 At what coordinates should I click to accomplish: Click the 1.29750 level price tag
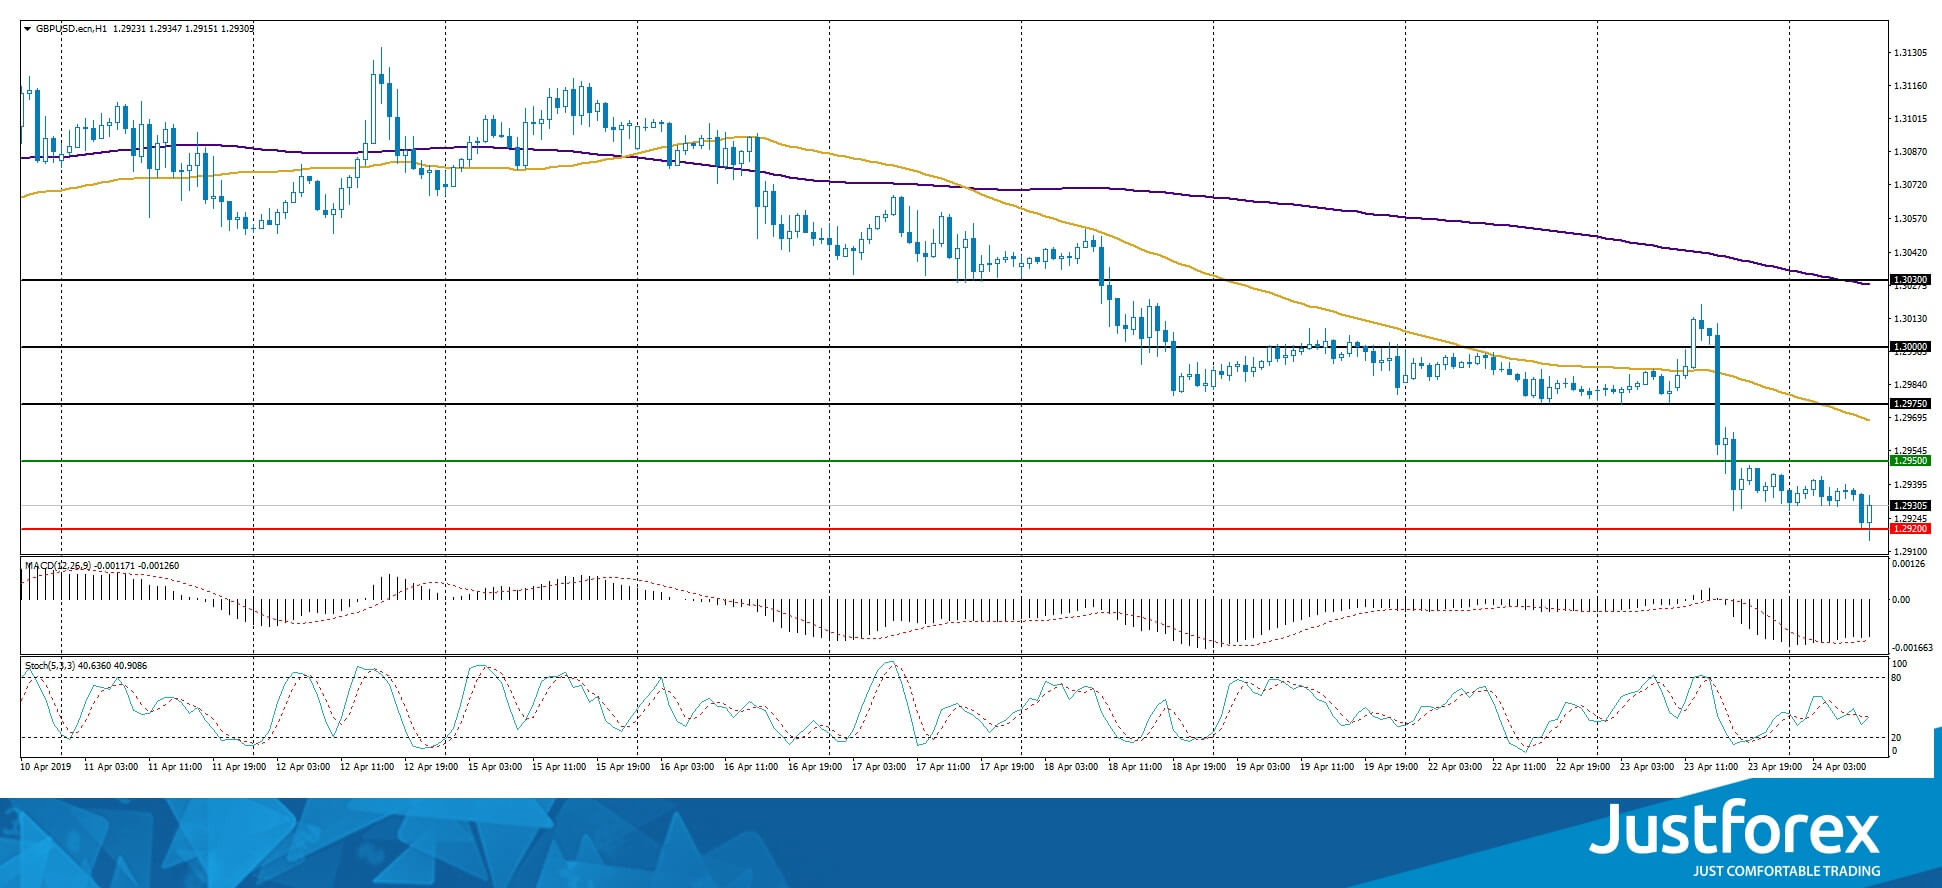[x=1910, y=404]
